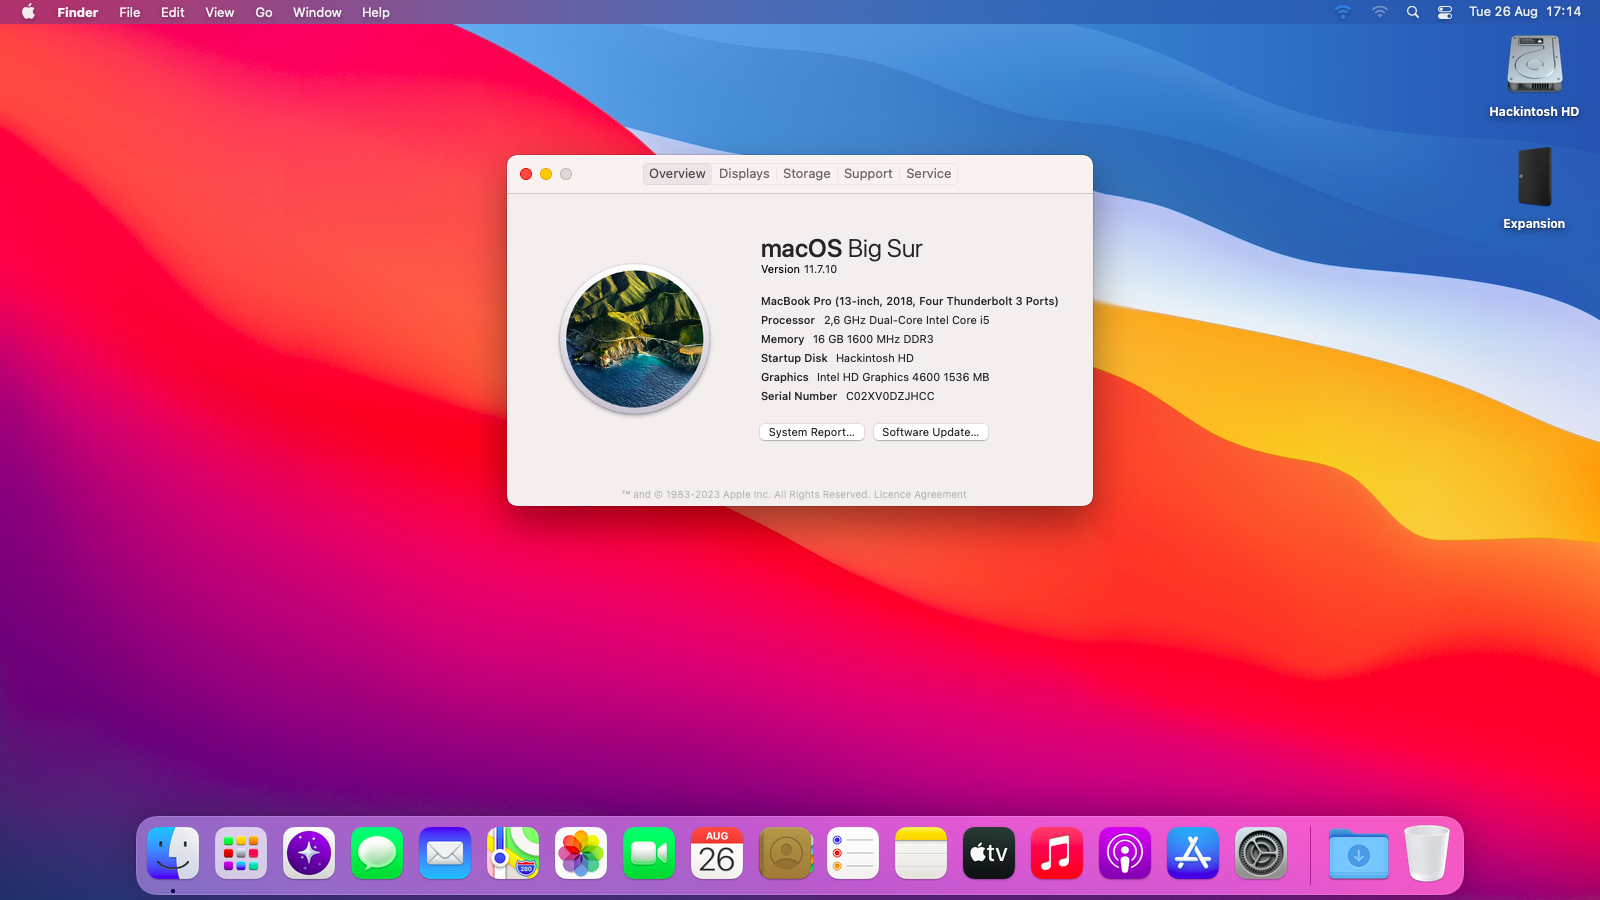Open Spotlight search in menu bar
1600x900 pixels.
click(1413, 12)
